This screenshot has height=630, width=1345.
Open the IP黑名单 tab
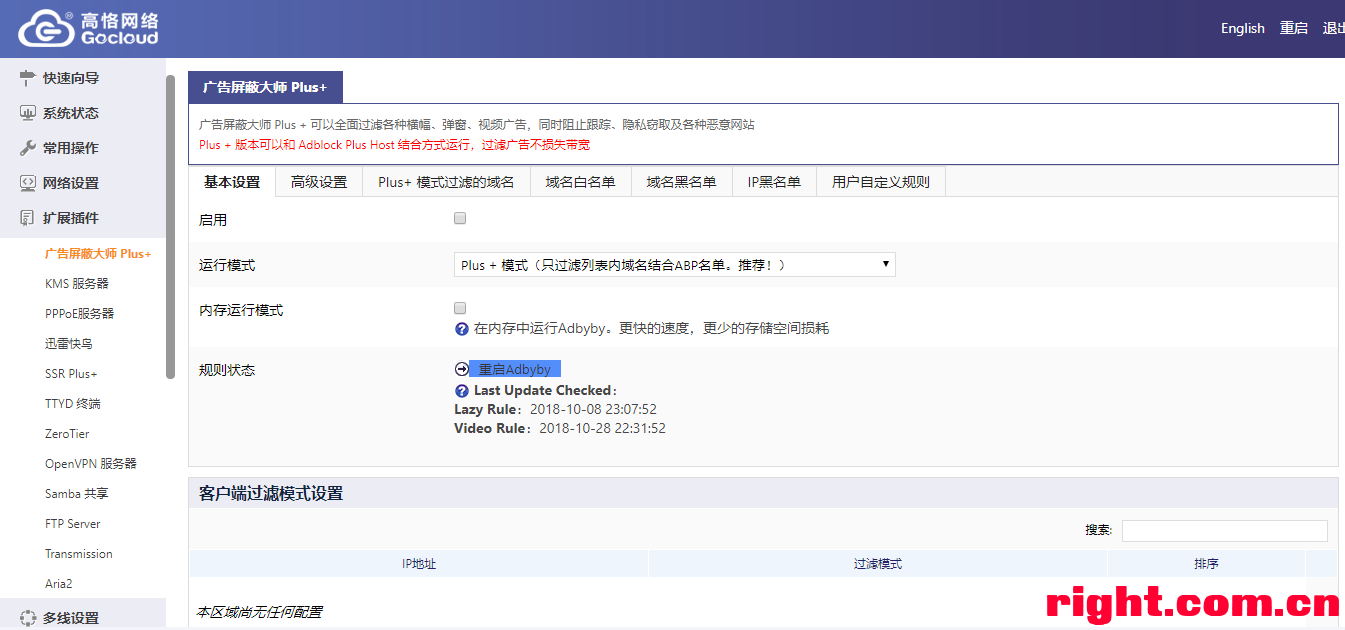[x=775, y=182]
